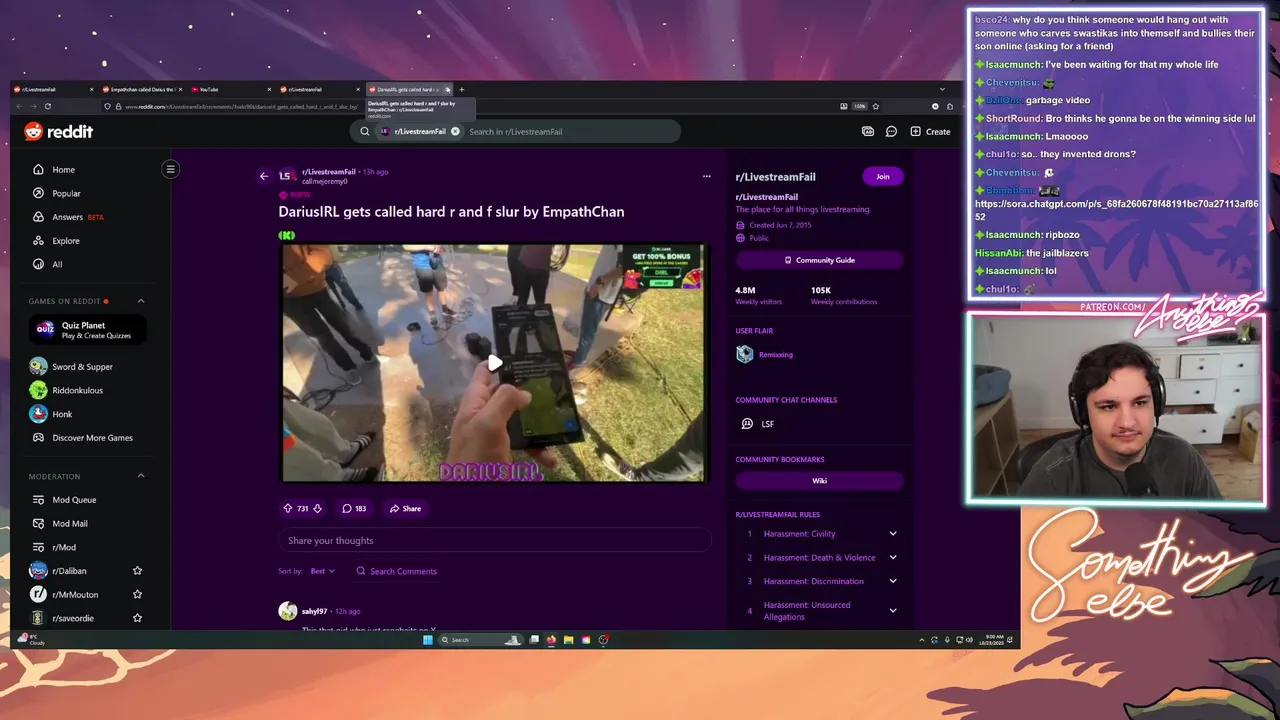Open a new browser tab

coord(461,89)
